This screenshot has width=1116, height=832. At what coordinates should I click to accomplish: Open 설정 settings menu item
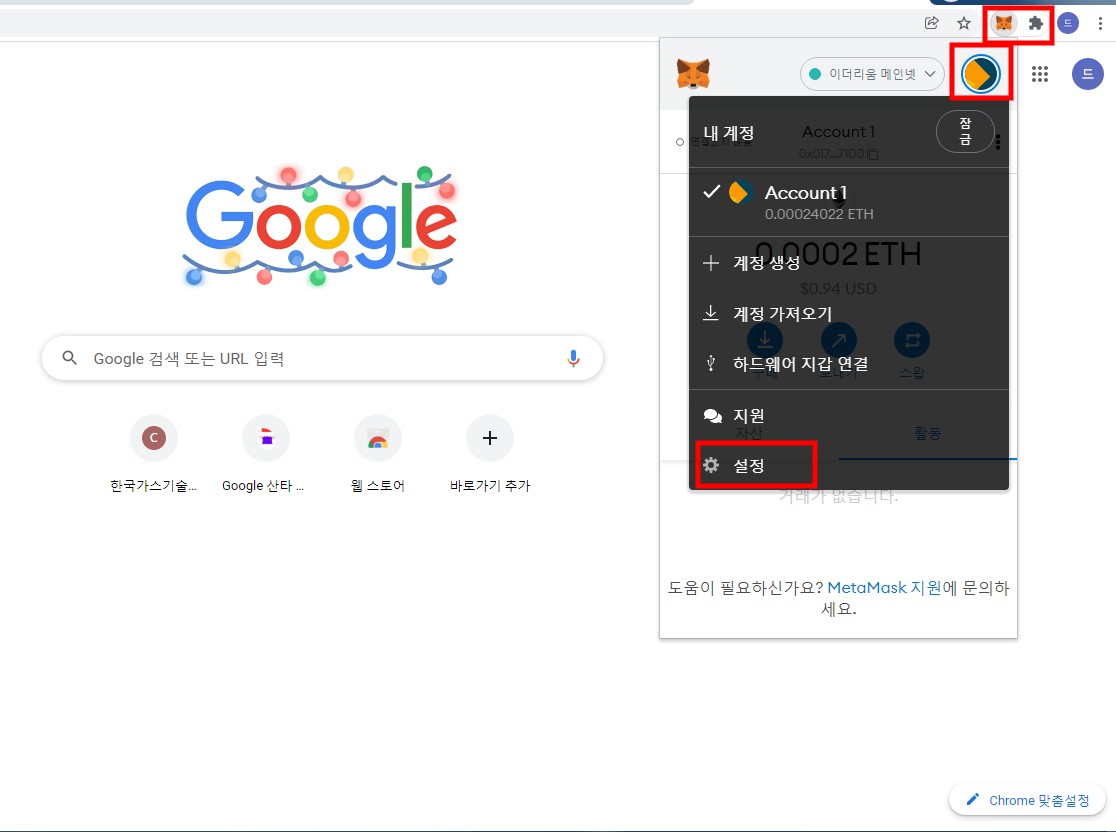coord(848,465)
